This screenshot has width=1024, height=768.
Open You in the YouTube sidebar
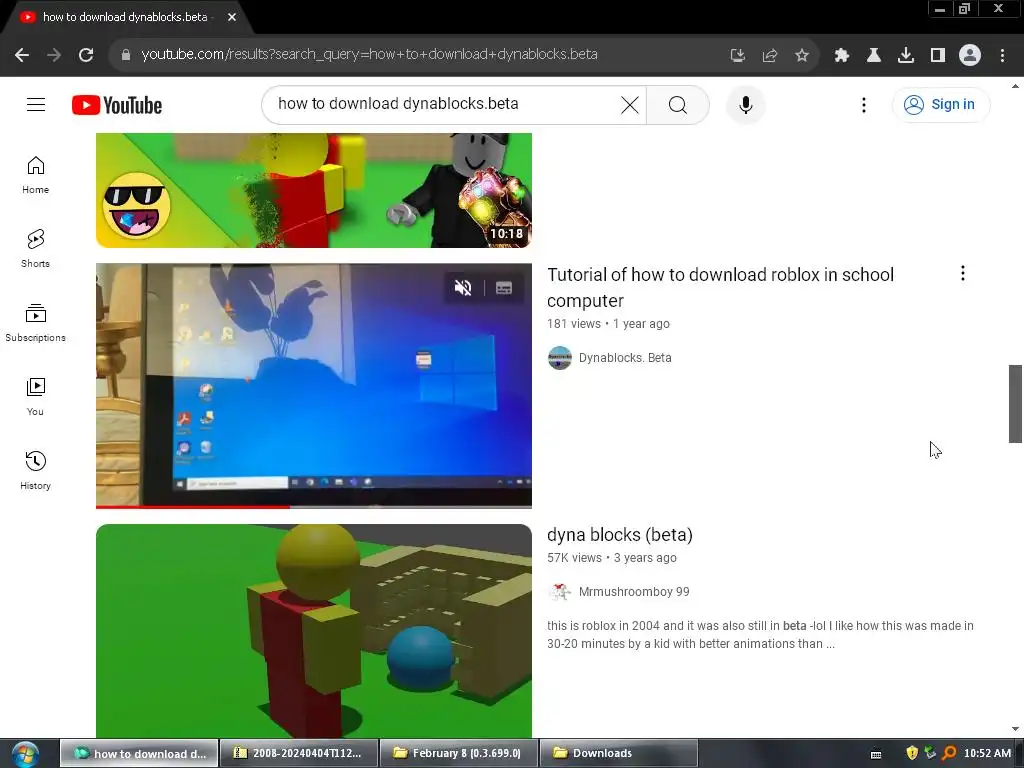35,396
